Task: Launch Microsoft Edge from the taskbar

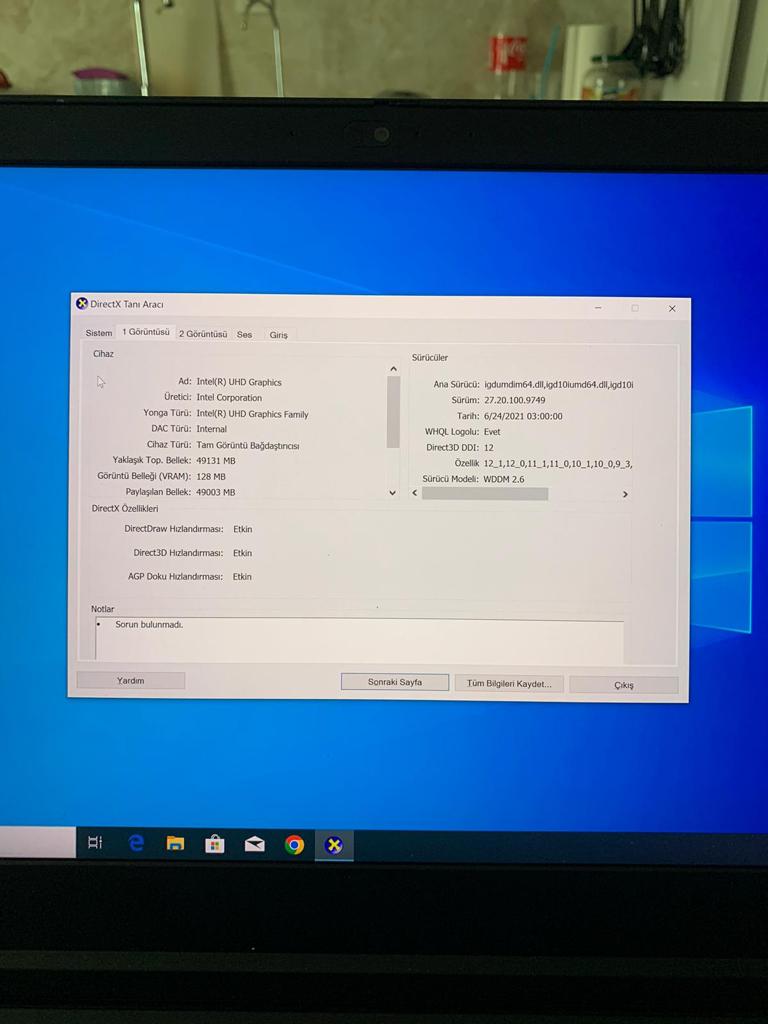Action: [136, 843]
